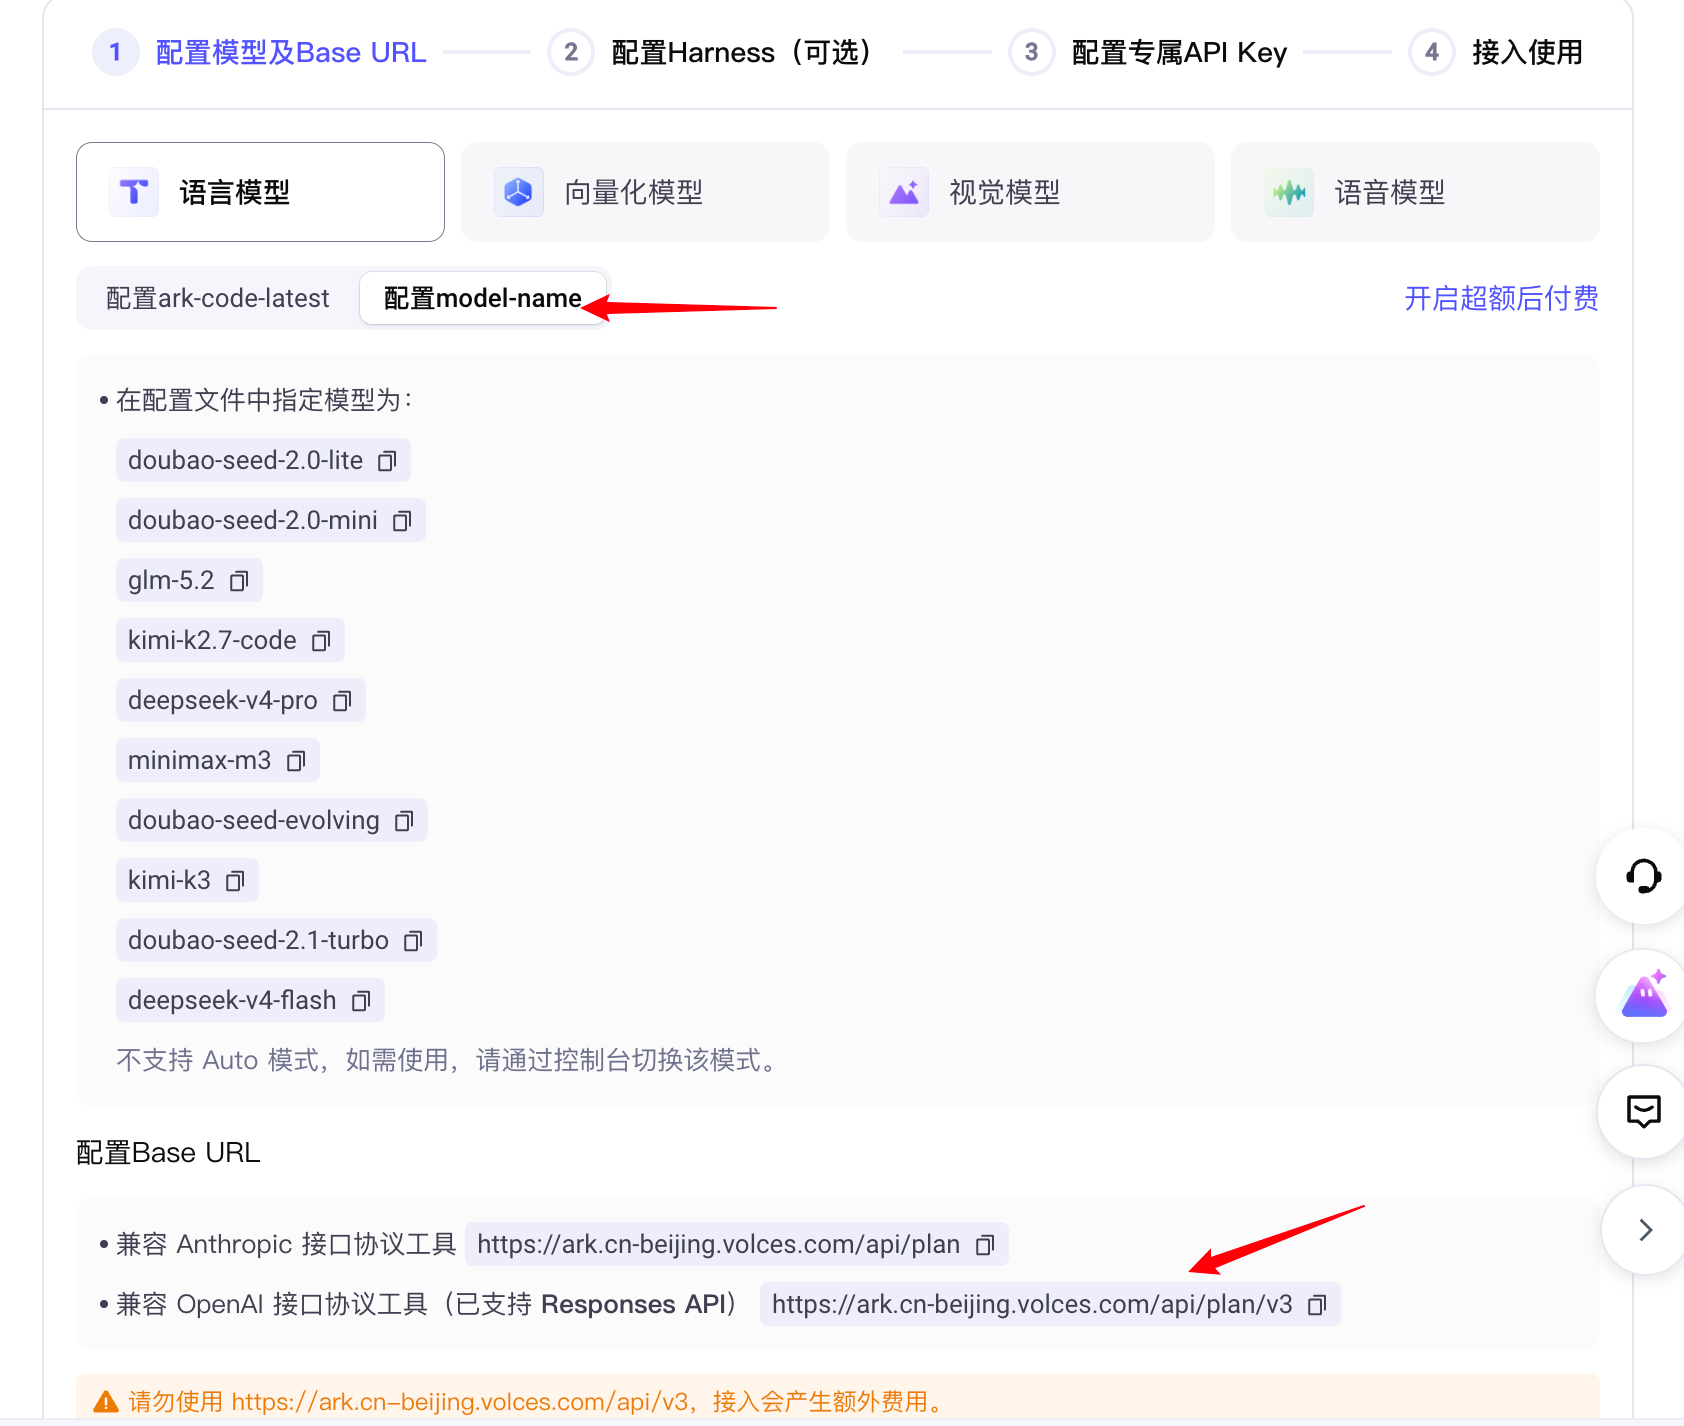Open the purple AI assistant floating button

click(x=1643, y=996)
